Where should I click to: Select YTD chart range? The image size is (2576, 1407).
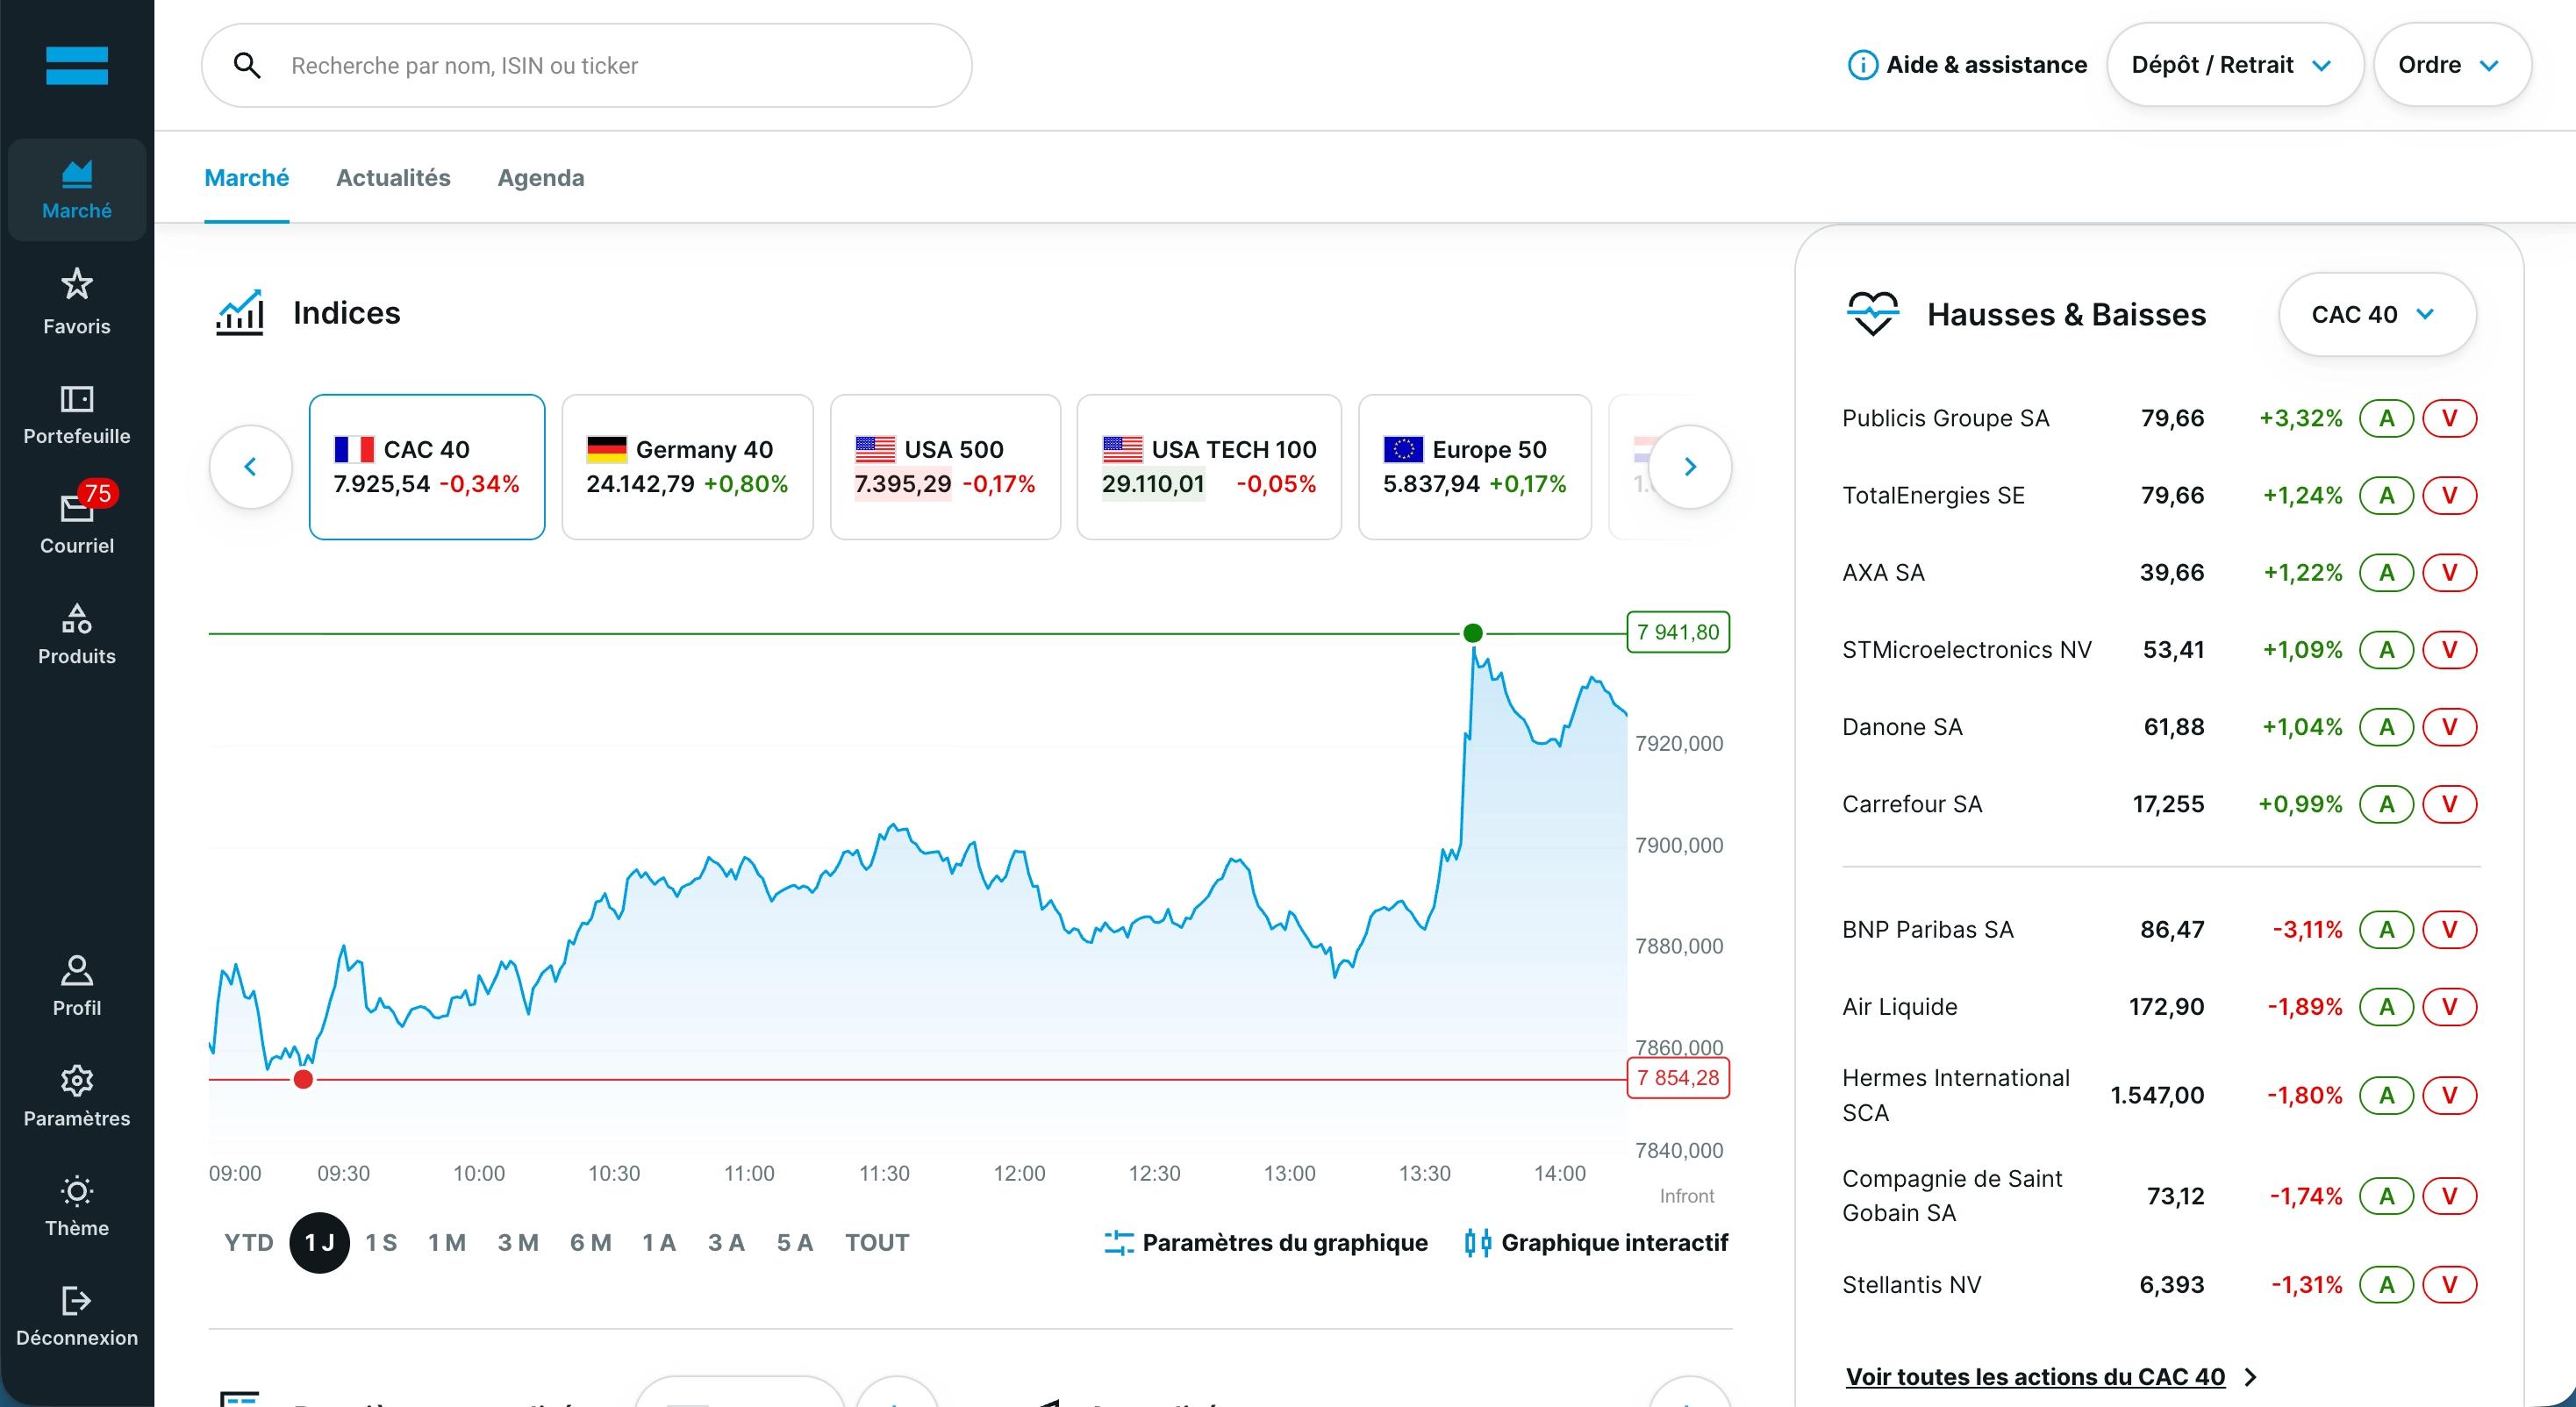click(x=249, y=1243)
